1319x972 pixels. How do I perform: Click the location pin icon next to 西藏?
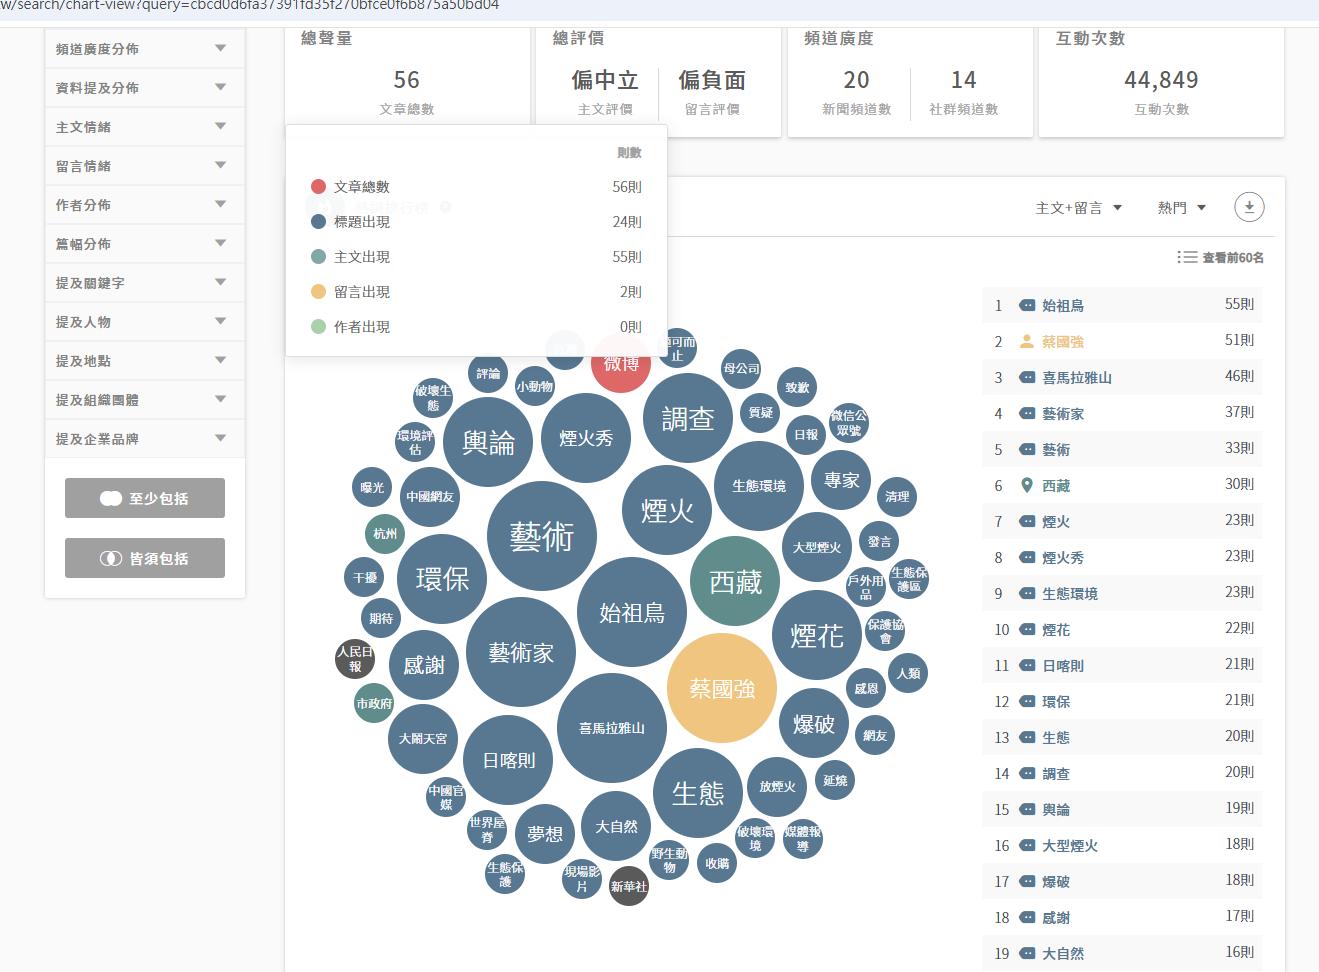tap(1026, 485)
